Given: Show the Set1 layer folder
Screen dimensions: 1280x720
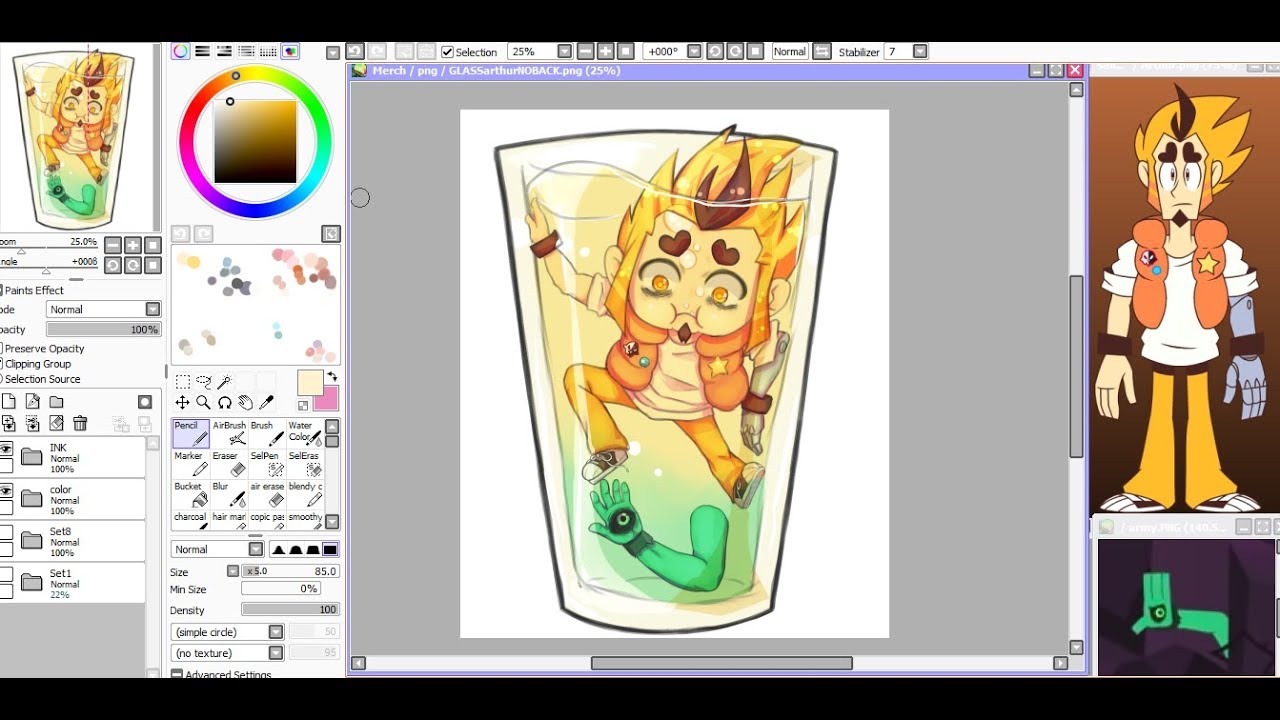Looking at the screenshot, I should (6, 574).
